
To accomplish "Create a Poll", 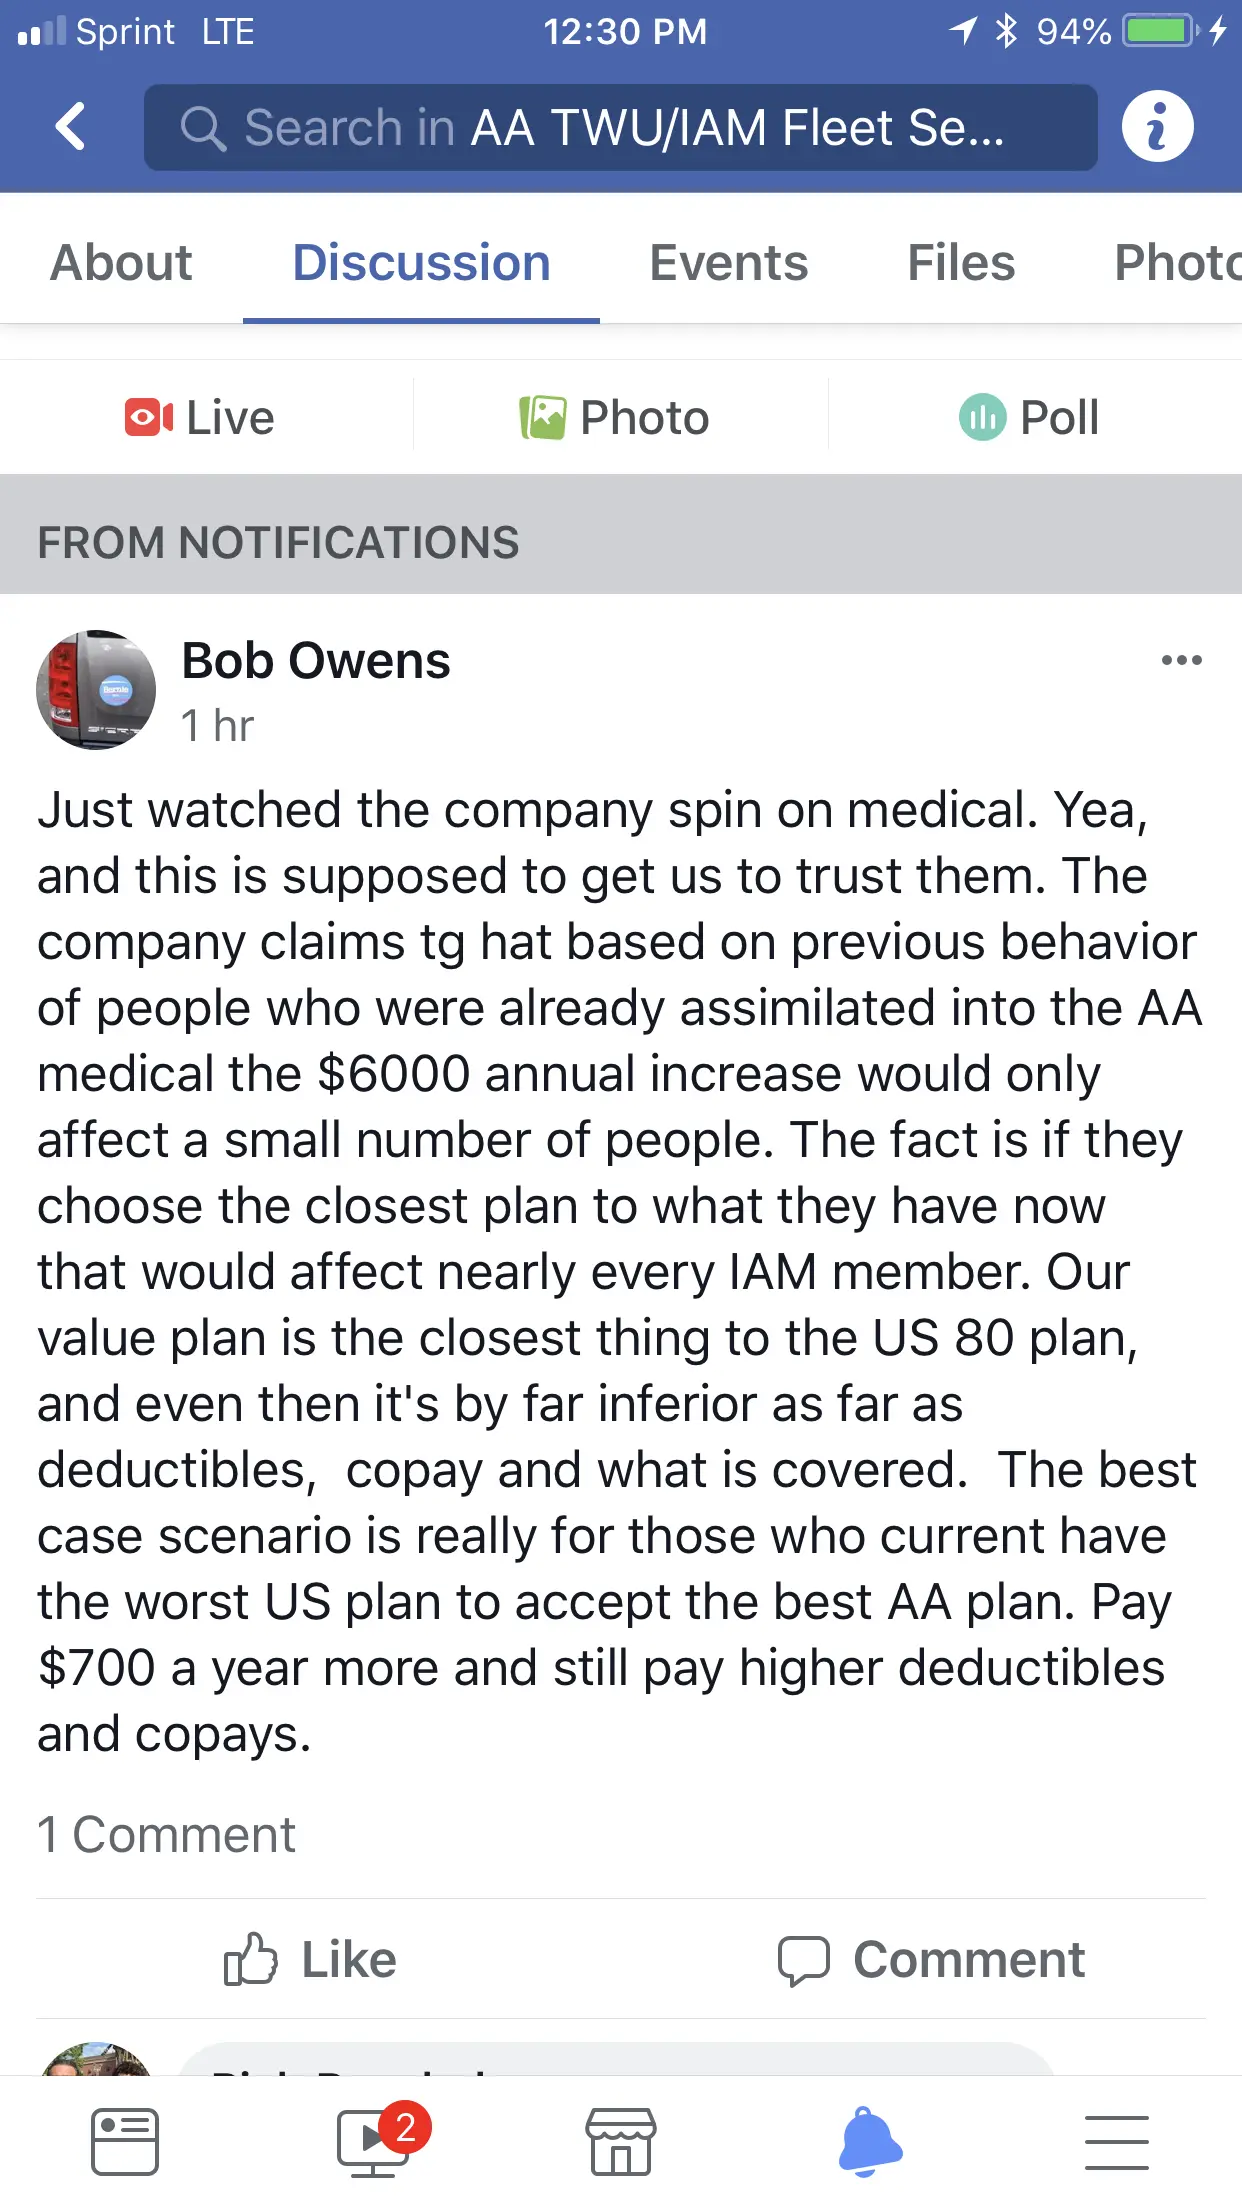I will (1029, 417).
